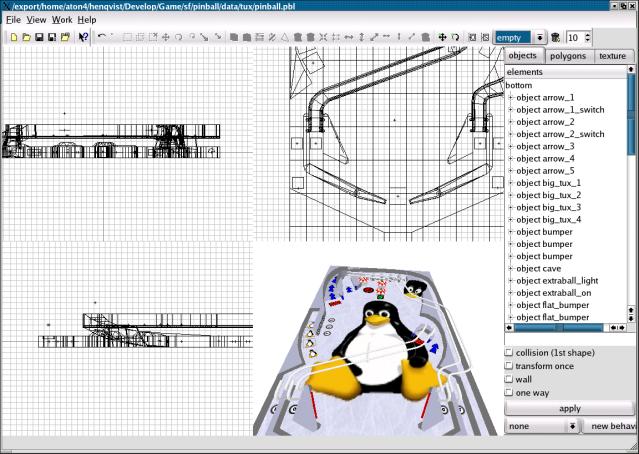Click the grid icon left of the empty dropdown
Viewport: 639px width, 454px height.
pyautogui.click(x=485, y=37)
